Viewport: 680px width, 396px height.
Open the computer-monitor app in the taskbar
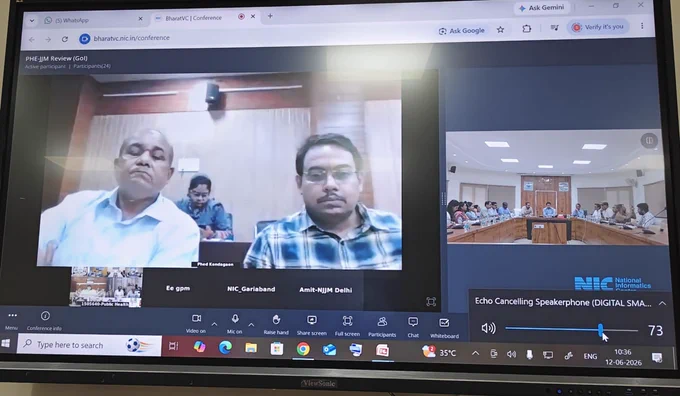[356, 350]
